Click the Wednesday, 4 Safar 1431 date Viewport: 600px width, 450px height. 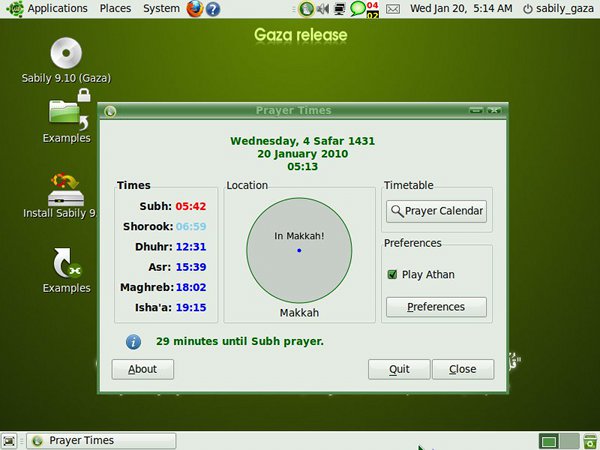click(302, 141)
